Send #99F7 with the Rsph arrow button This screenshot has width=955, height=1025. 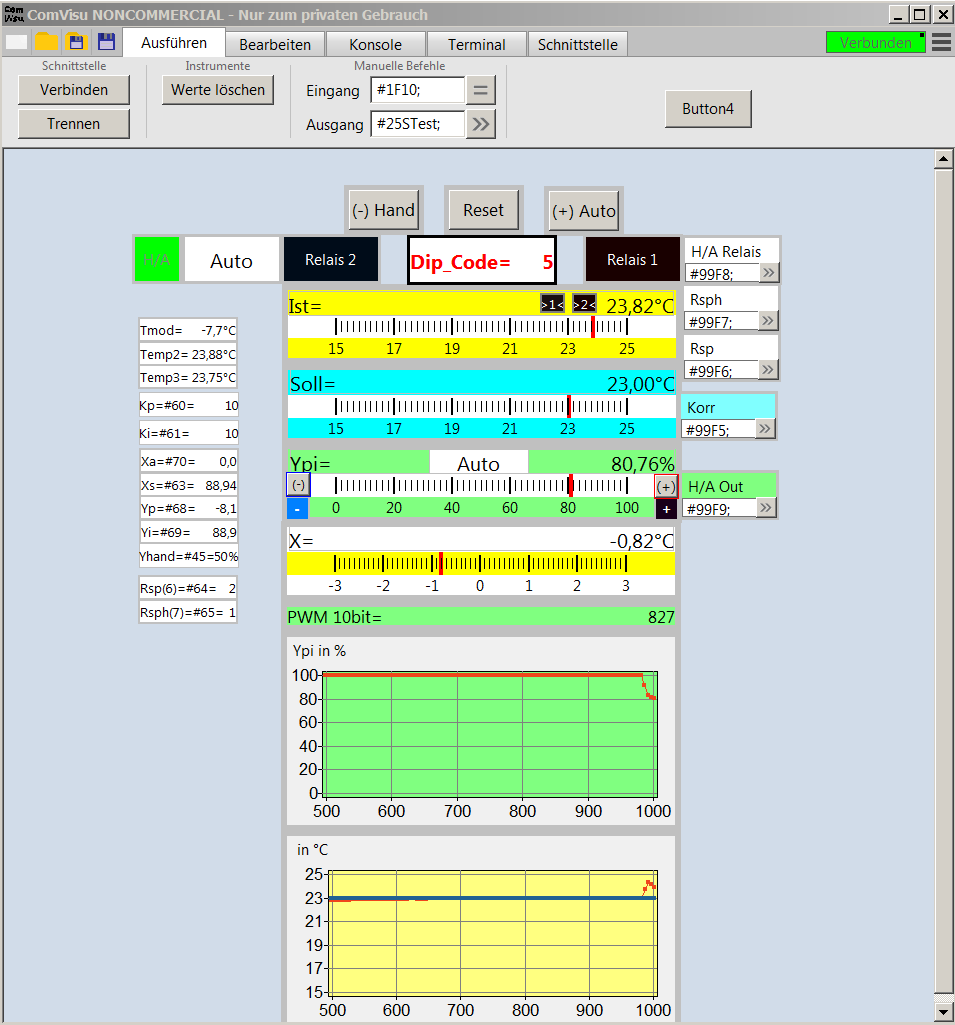[768, 320]
